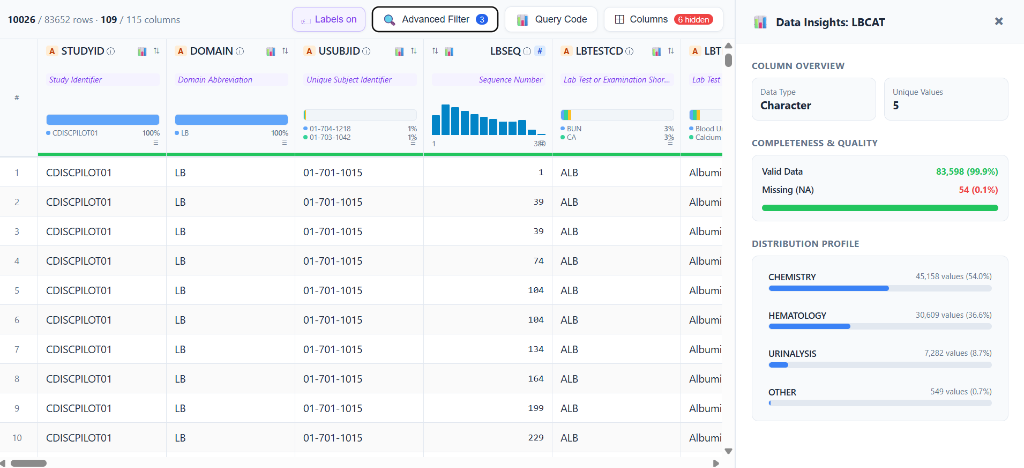Open the Query Code view
1024x468 pixels.
pos(551,20)
